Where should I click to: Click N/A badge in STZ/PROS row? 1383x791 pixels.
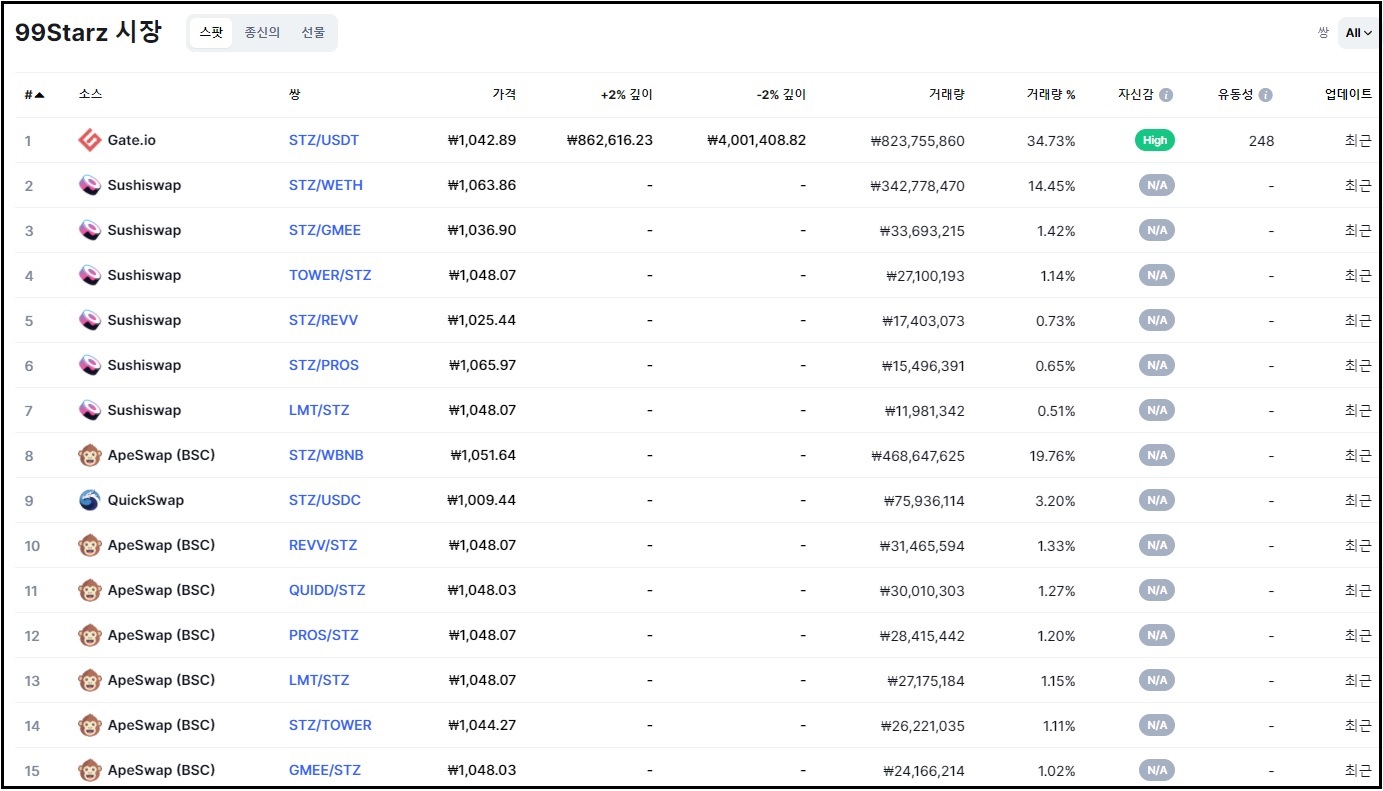(1157, 365)
